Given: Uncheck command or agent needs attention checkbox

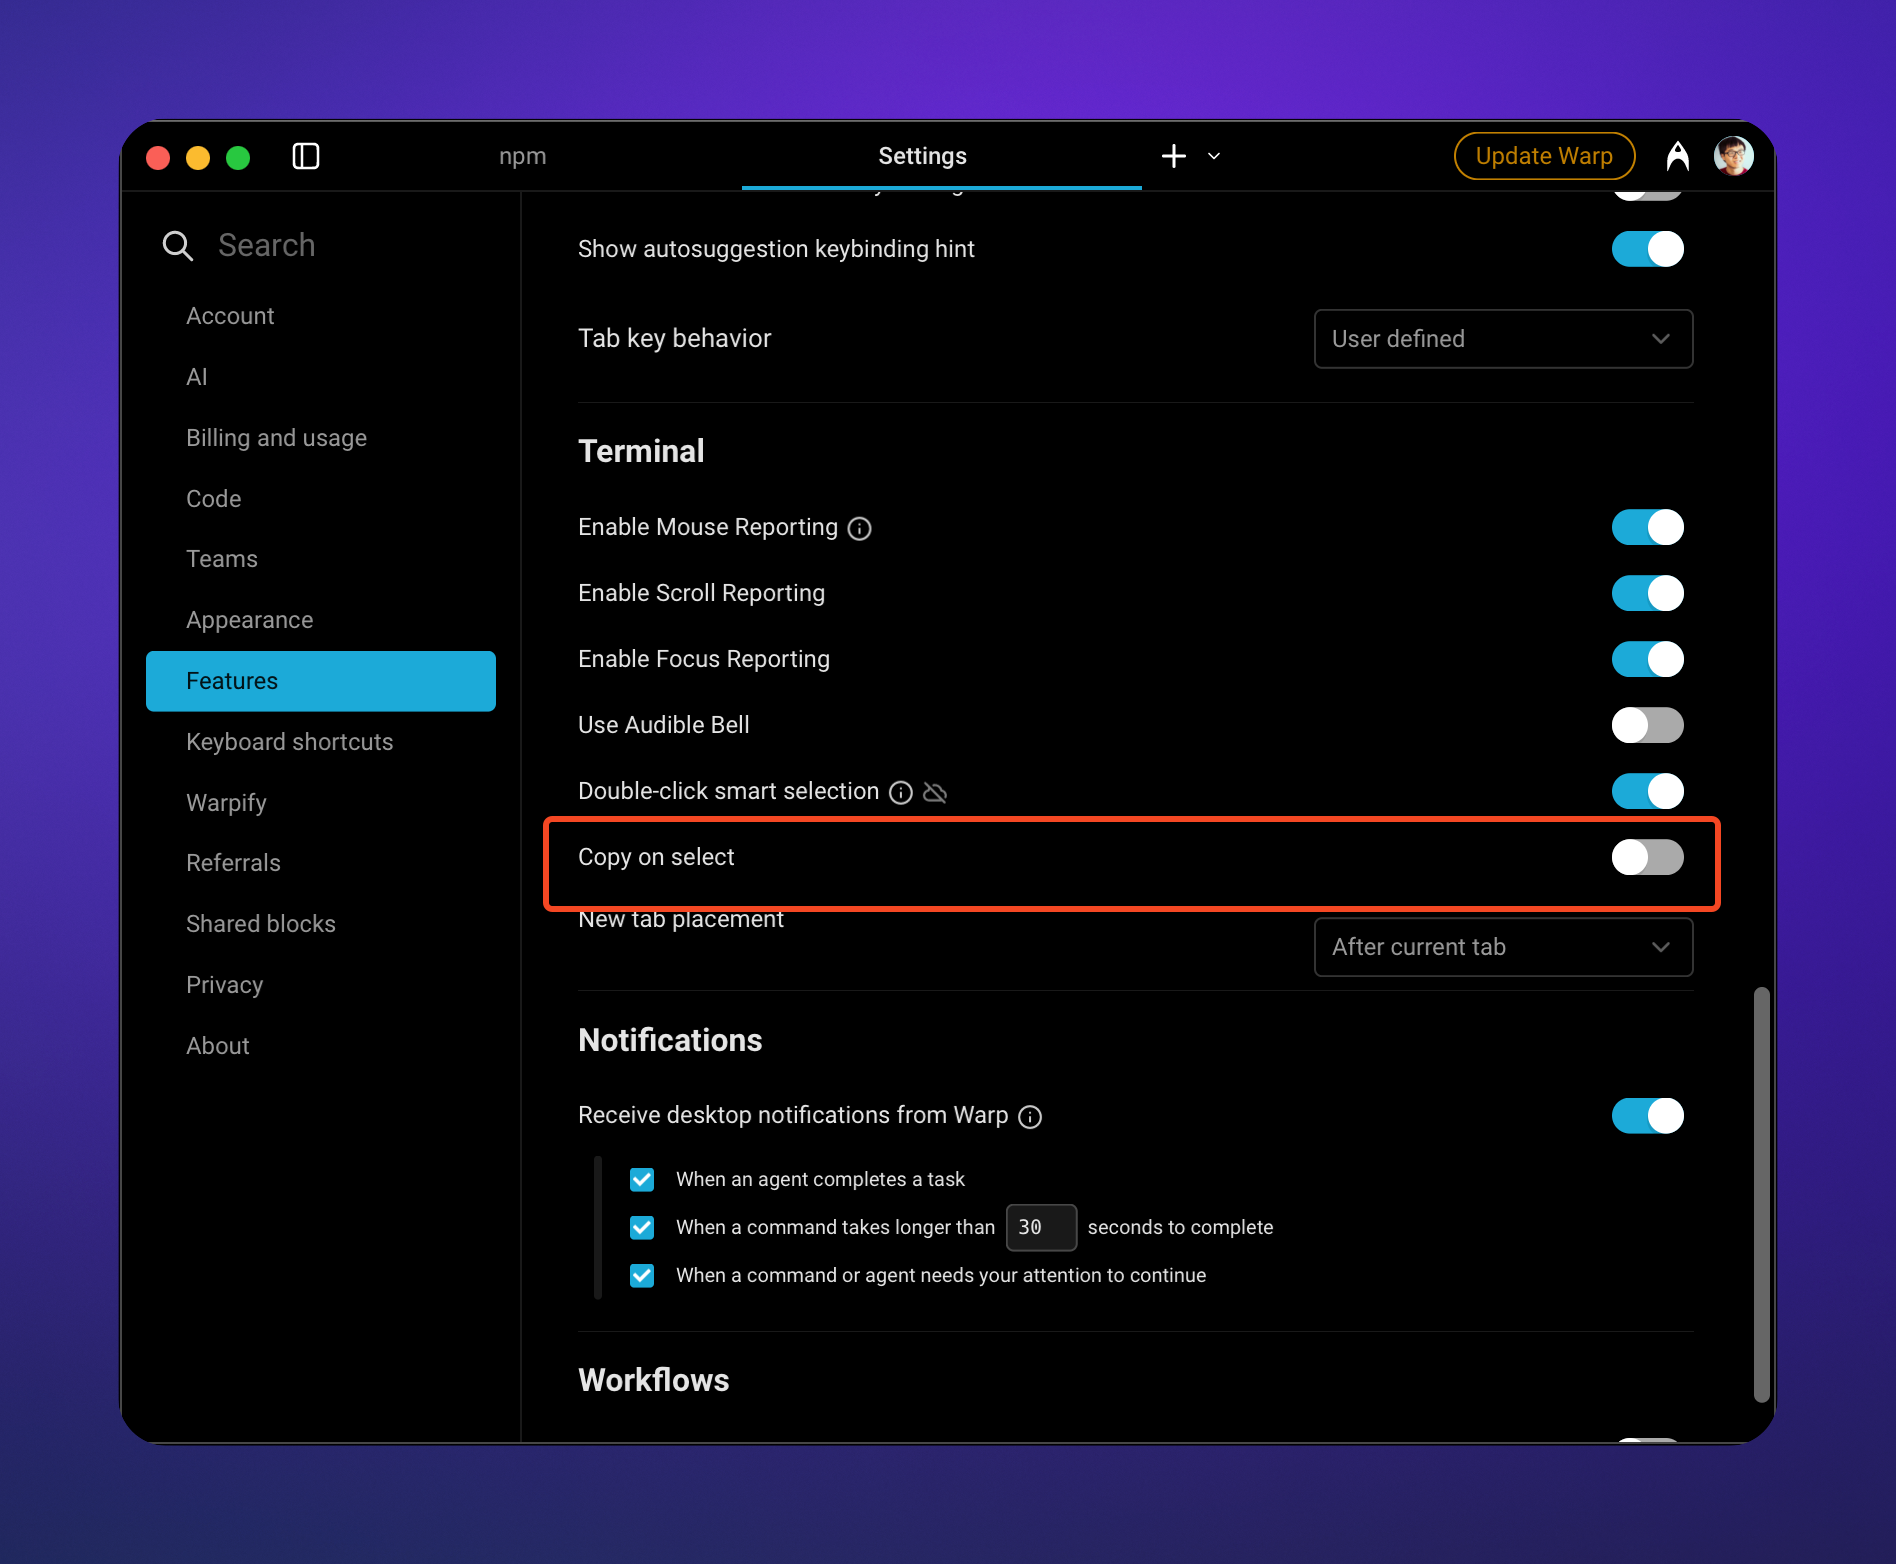Looking at the screenshot, I should pos(642,1276).
